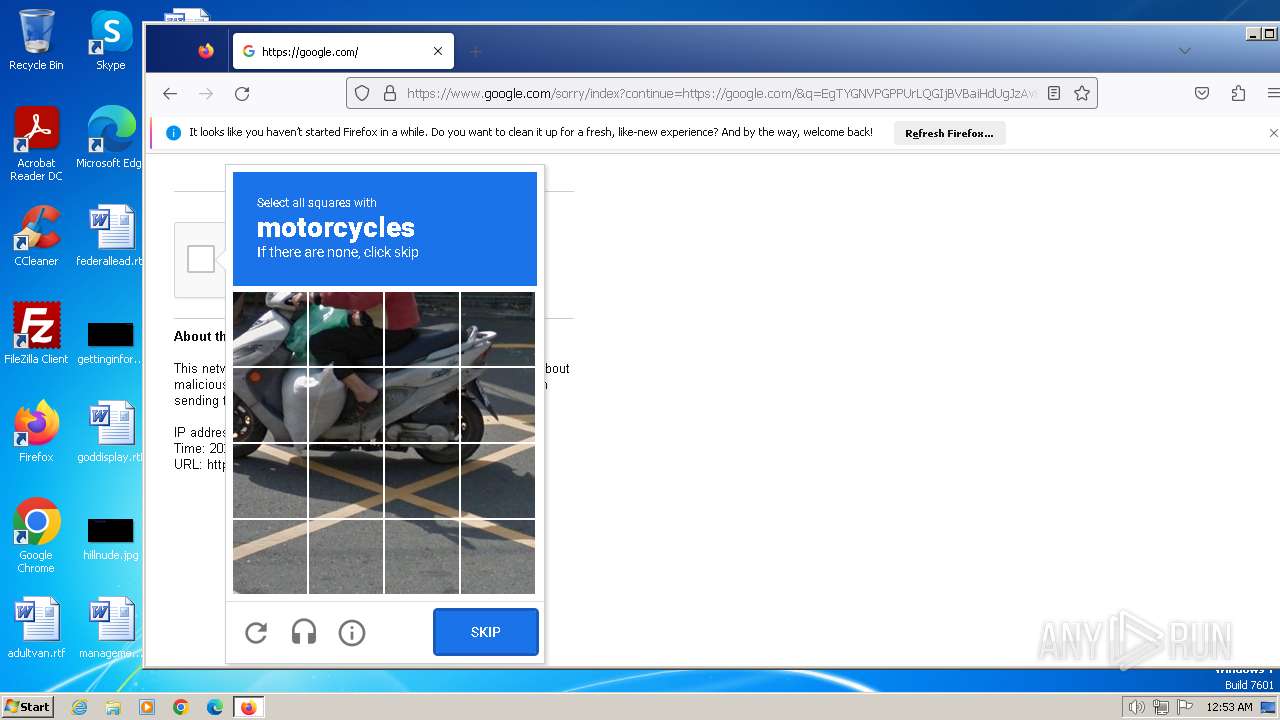Image resolution: width=1280 pixels, height=720 pixels.
Task: Open the Windows Start menu
Action: [28, 706]
